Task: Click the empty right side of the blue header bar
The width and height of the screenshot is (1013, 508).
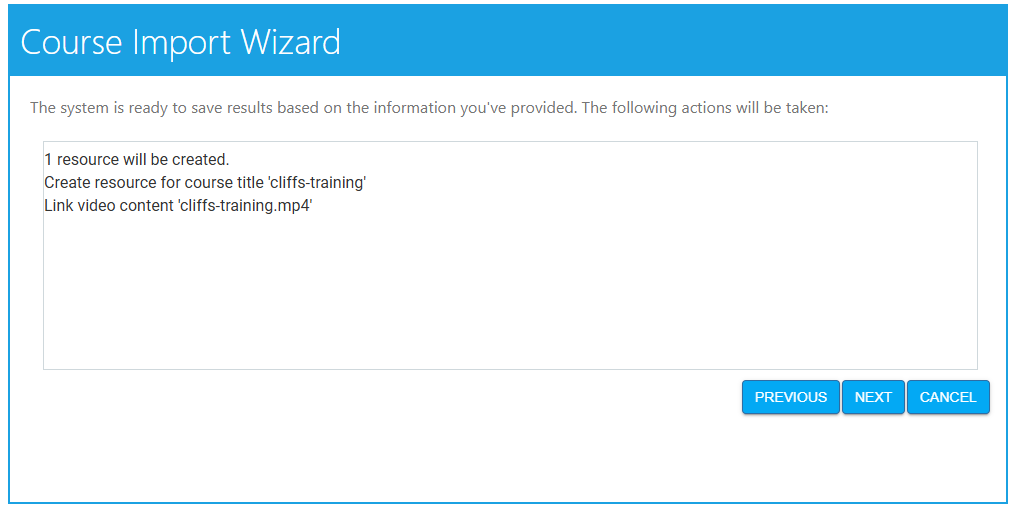Action: (700, 42)
